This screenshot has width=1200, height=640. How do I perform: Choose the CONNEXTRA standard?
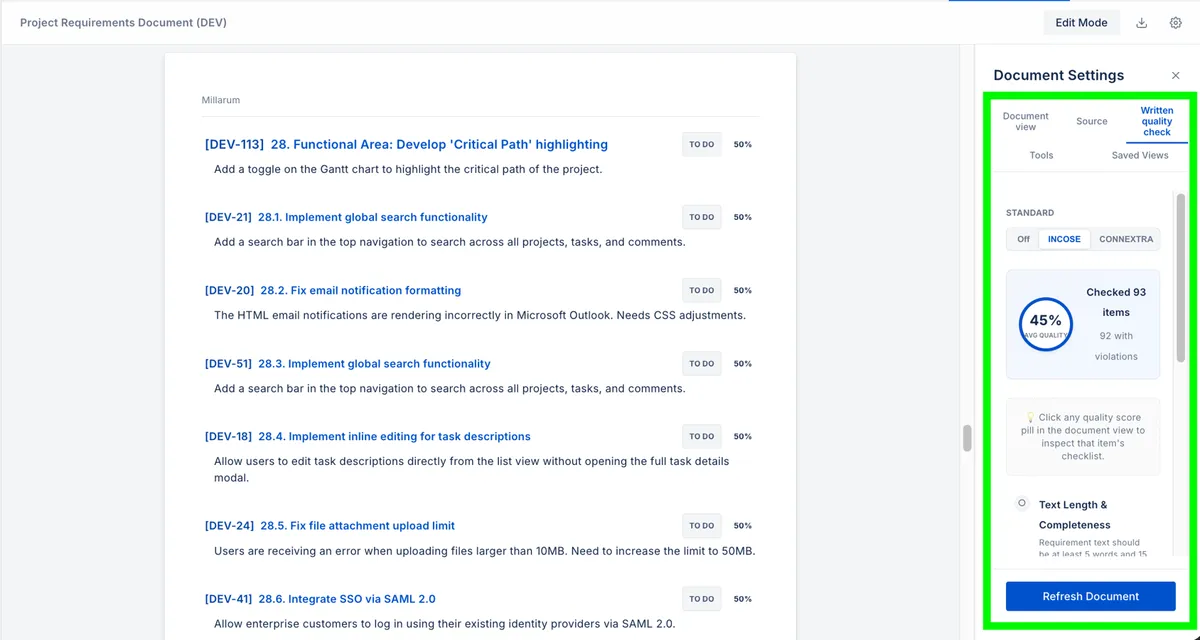[x=1125, y=239]
